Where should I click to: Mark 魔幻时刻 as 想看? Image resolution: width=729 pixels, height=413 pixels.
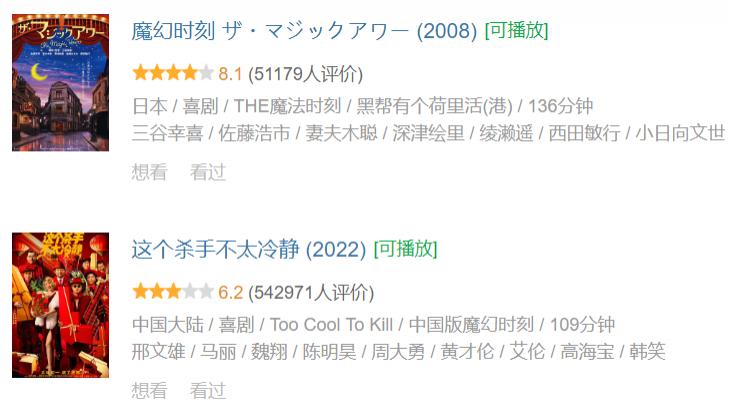[149, 172]
